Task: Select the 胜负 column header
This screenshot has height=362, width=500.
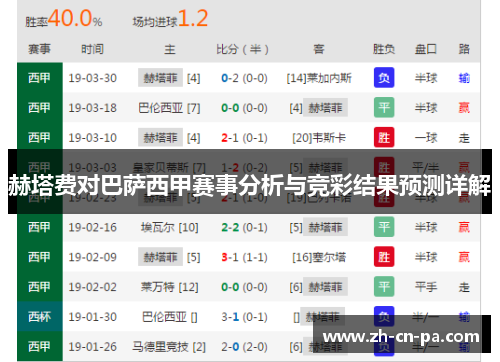Action: pos(384,49)
